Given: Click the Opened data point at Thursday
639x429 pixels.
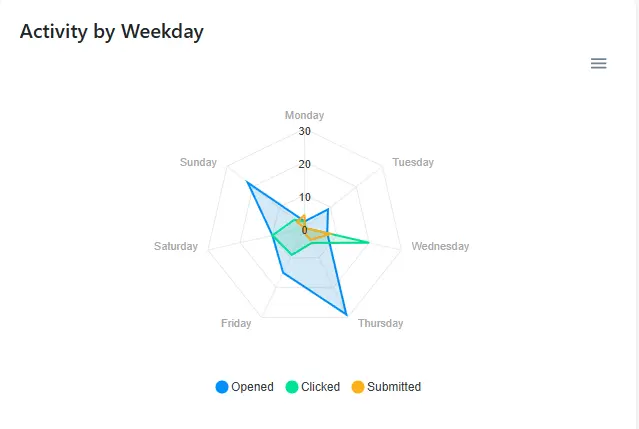Looking at the screenshot, I should click(347, 316).
